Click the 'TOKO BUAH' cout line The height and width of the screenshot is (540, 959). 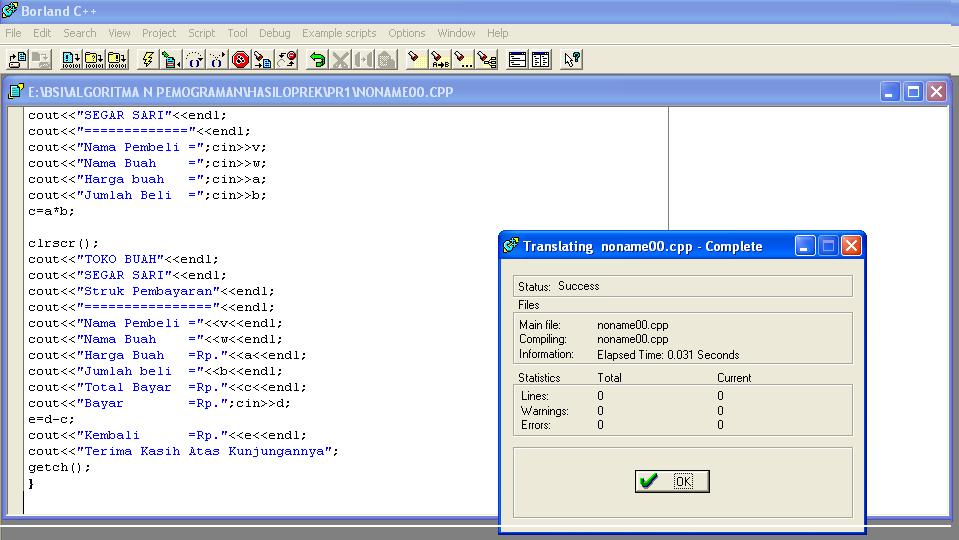pos(123,259)
